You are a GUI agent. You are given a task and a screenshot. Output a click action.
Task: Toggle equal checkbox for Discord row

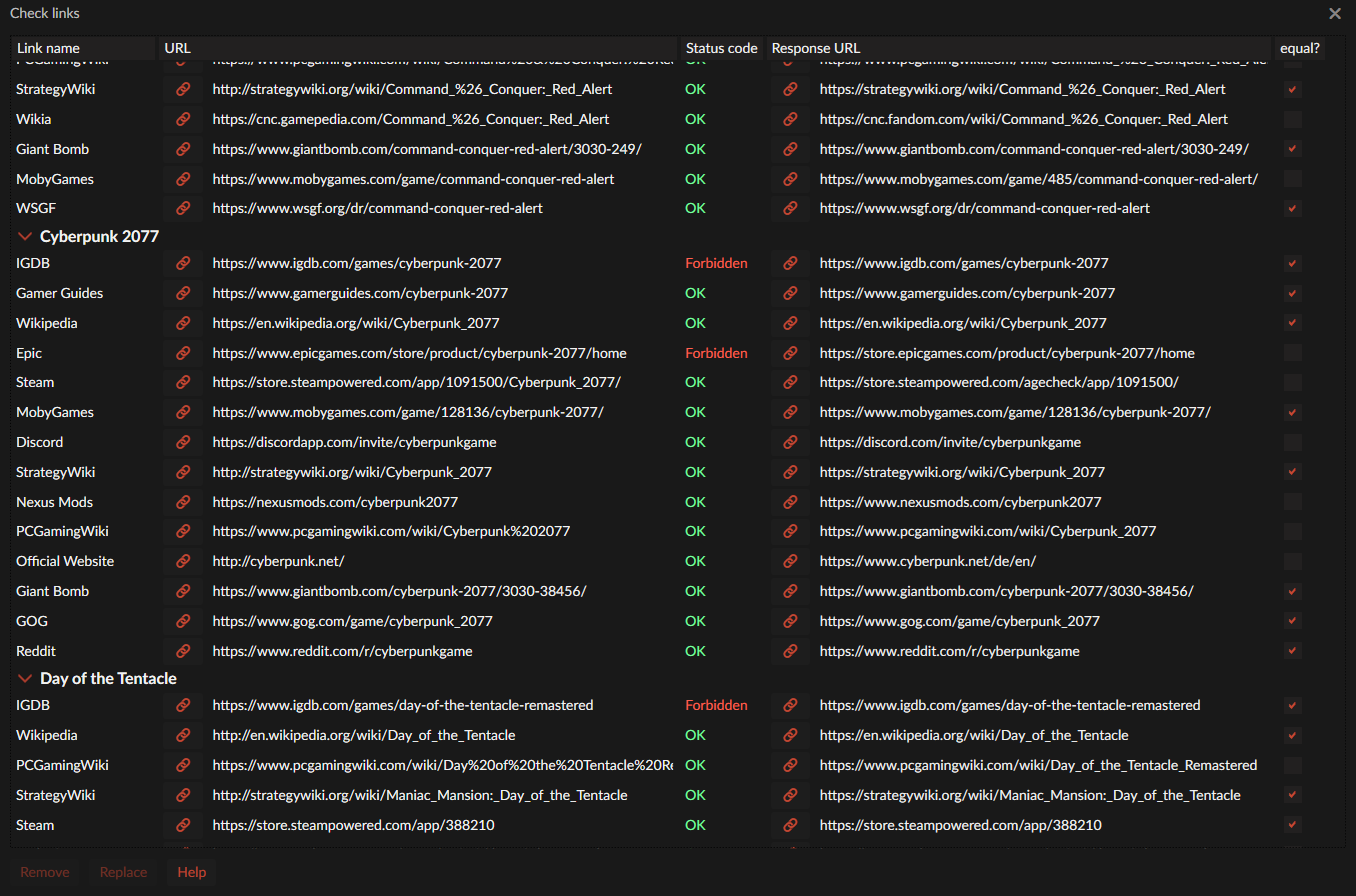pyautogui.click(x=1293, y=442)
